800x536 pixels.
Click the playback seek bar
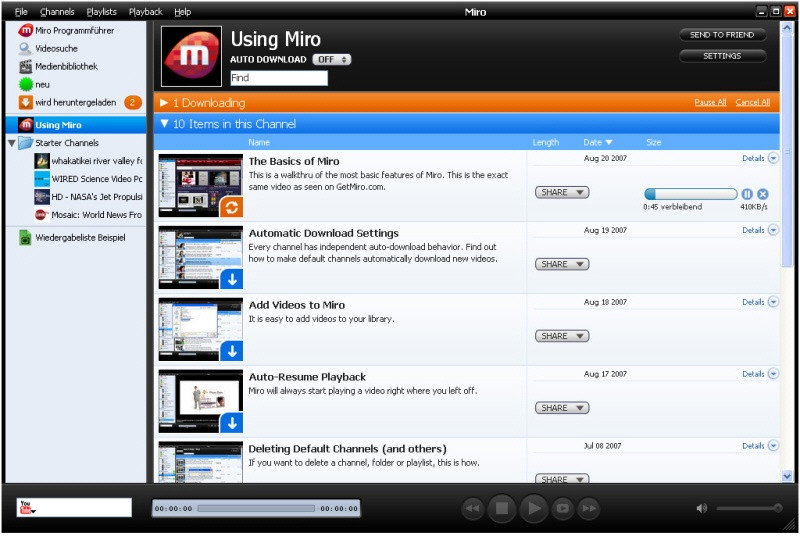coord(256,509)
